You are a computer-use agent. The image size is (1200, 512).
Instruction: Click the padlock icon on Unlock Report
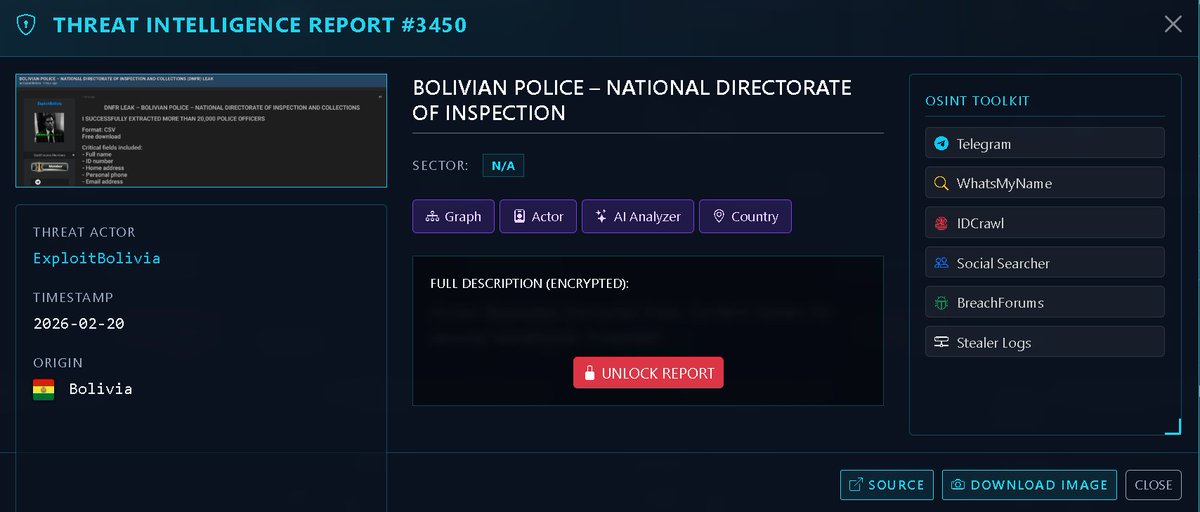pos(589,373)
